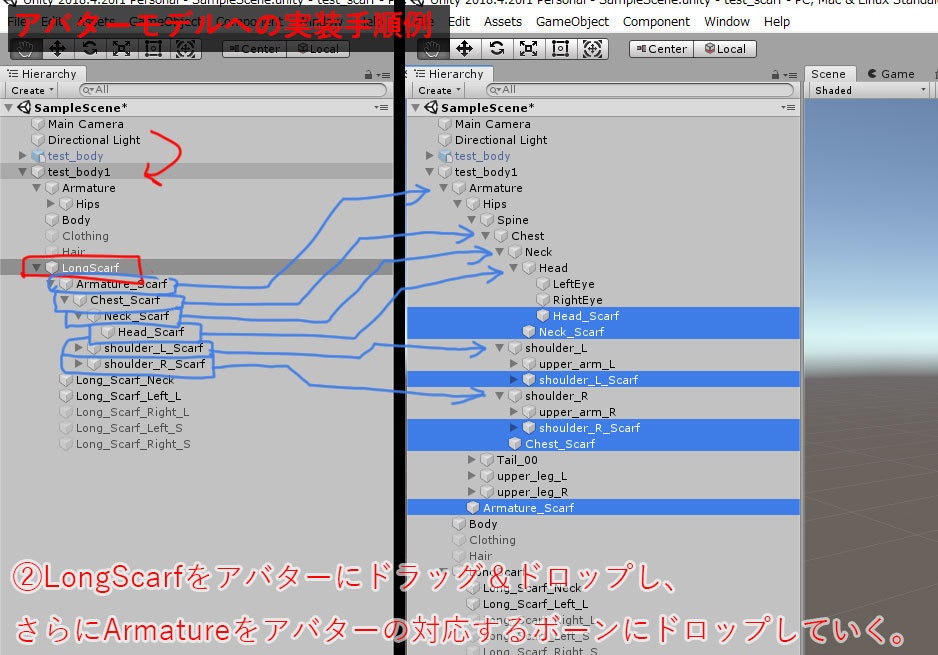Viewport: 938px width, 655px height.
Task: Collapse Hips in the right hierarchy
Action: [458, 204]
